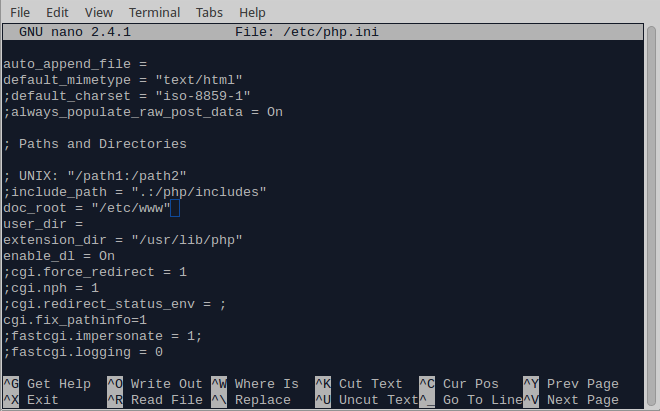Click the ^G Get Help shortcut
This screenshot has height=411, width=660.
click(47, 384)
